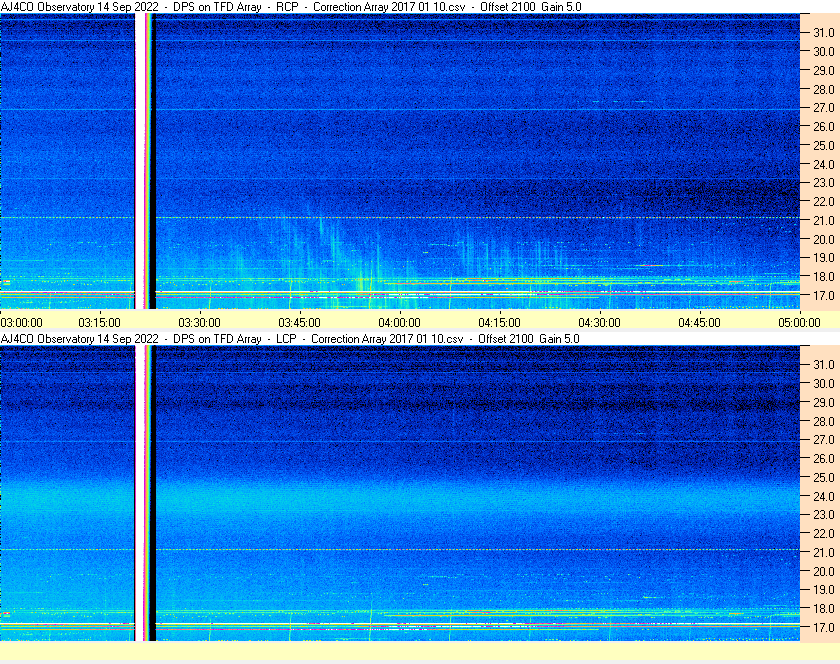This screenshot has height=664, width=840.
Task: Click 27.0 frequency label in RCP panel
Action: (x=823, y=107)
